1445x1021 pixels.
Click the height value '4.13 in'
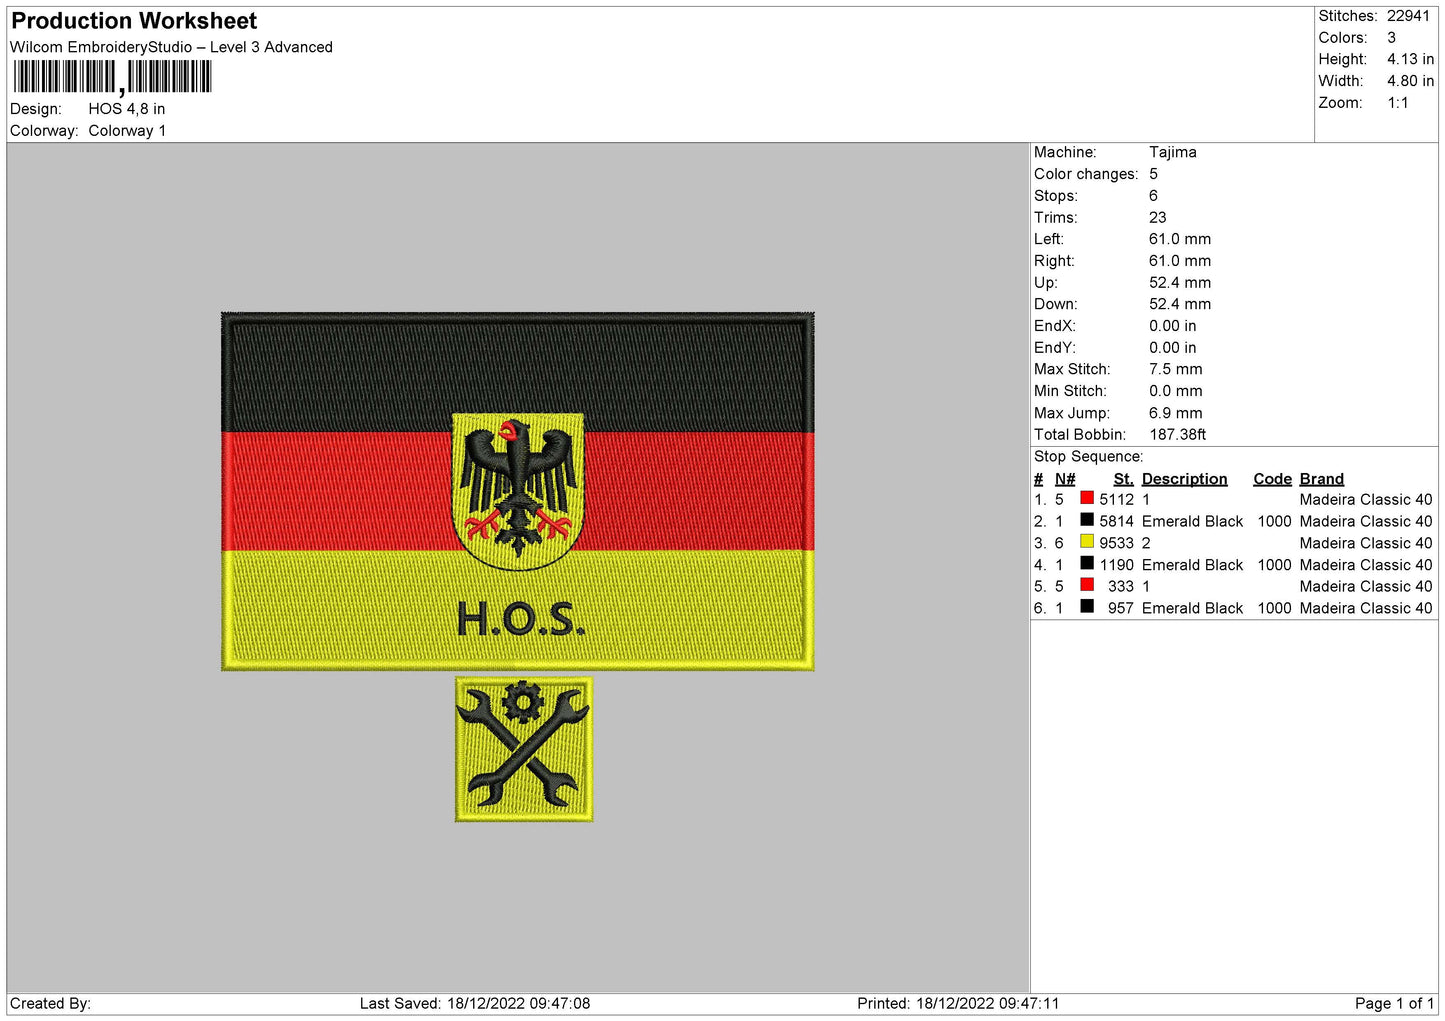1410,59
